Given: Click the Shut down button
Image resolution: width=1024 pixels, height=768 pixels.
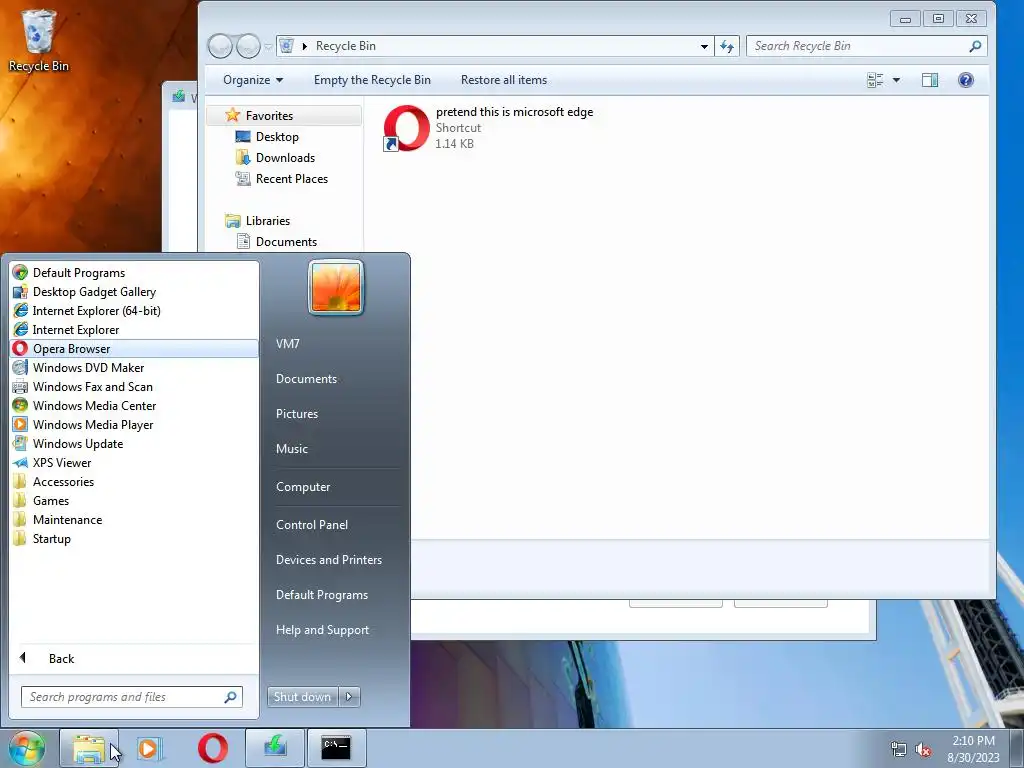Looking at the screenshot, I should coord(303,697).
